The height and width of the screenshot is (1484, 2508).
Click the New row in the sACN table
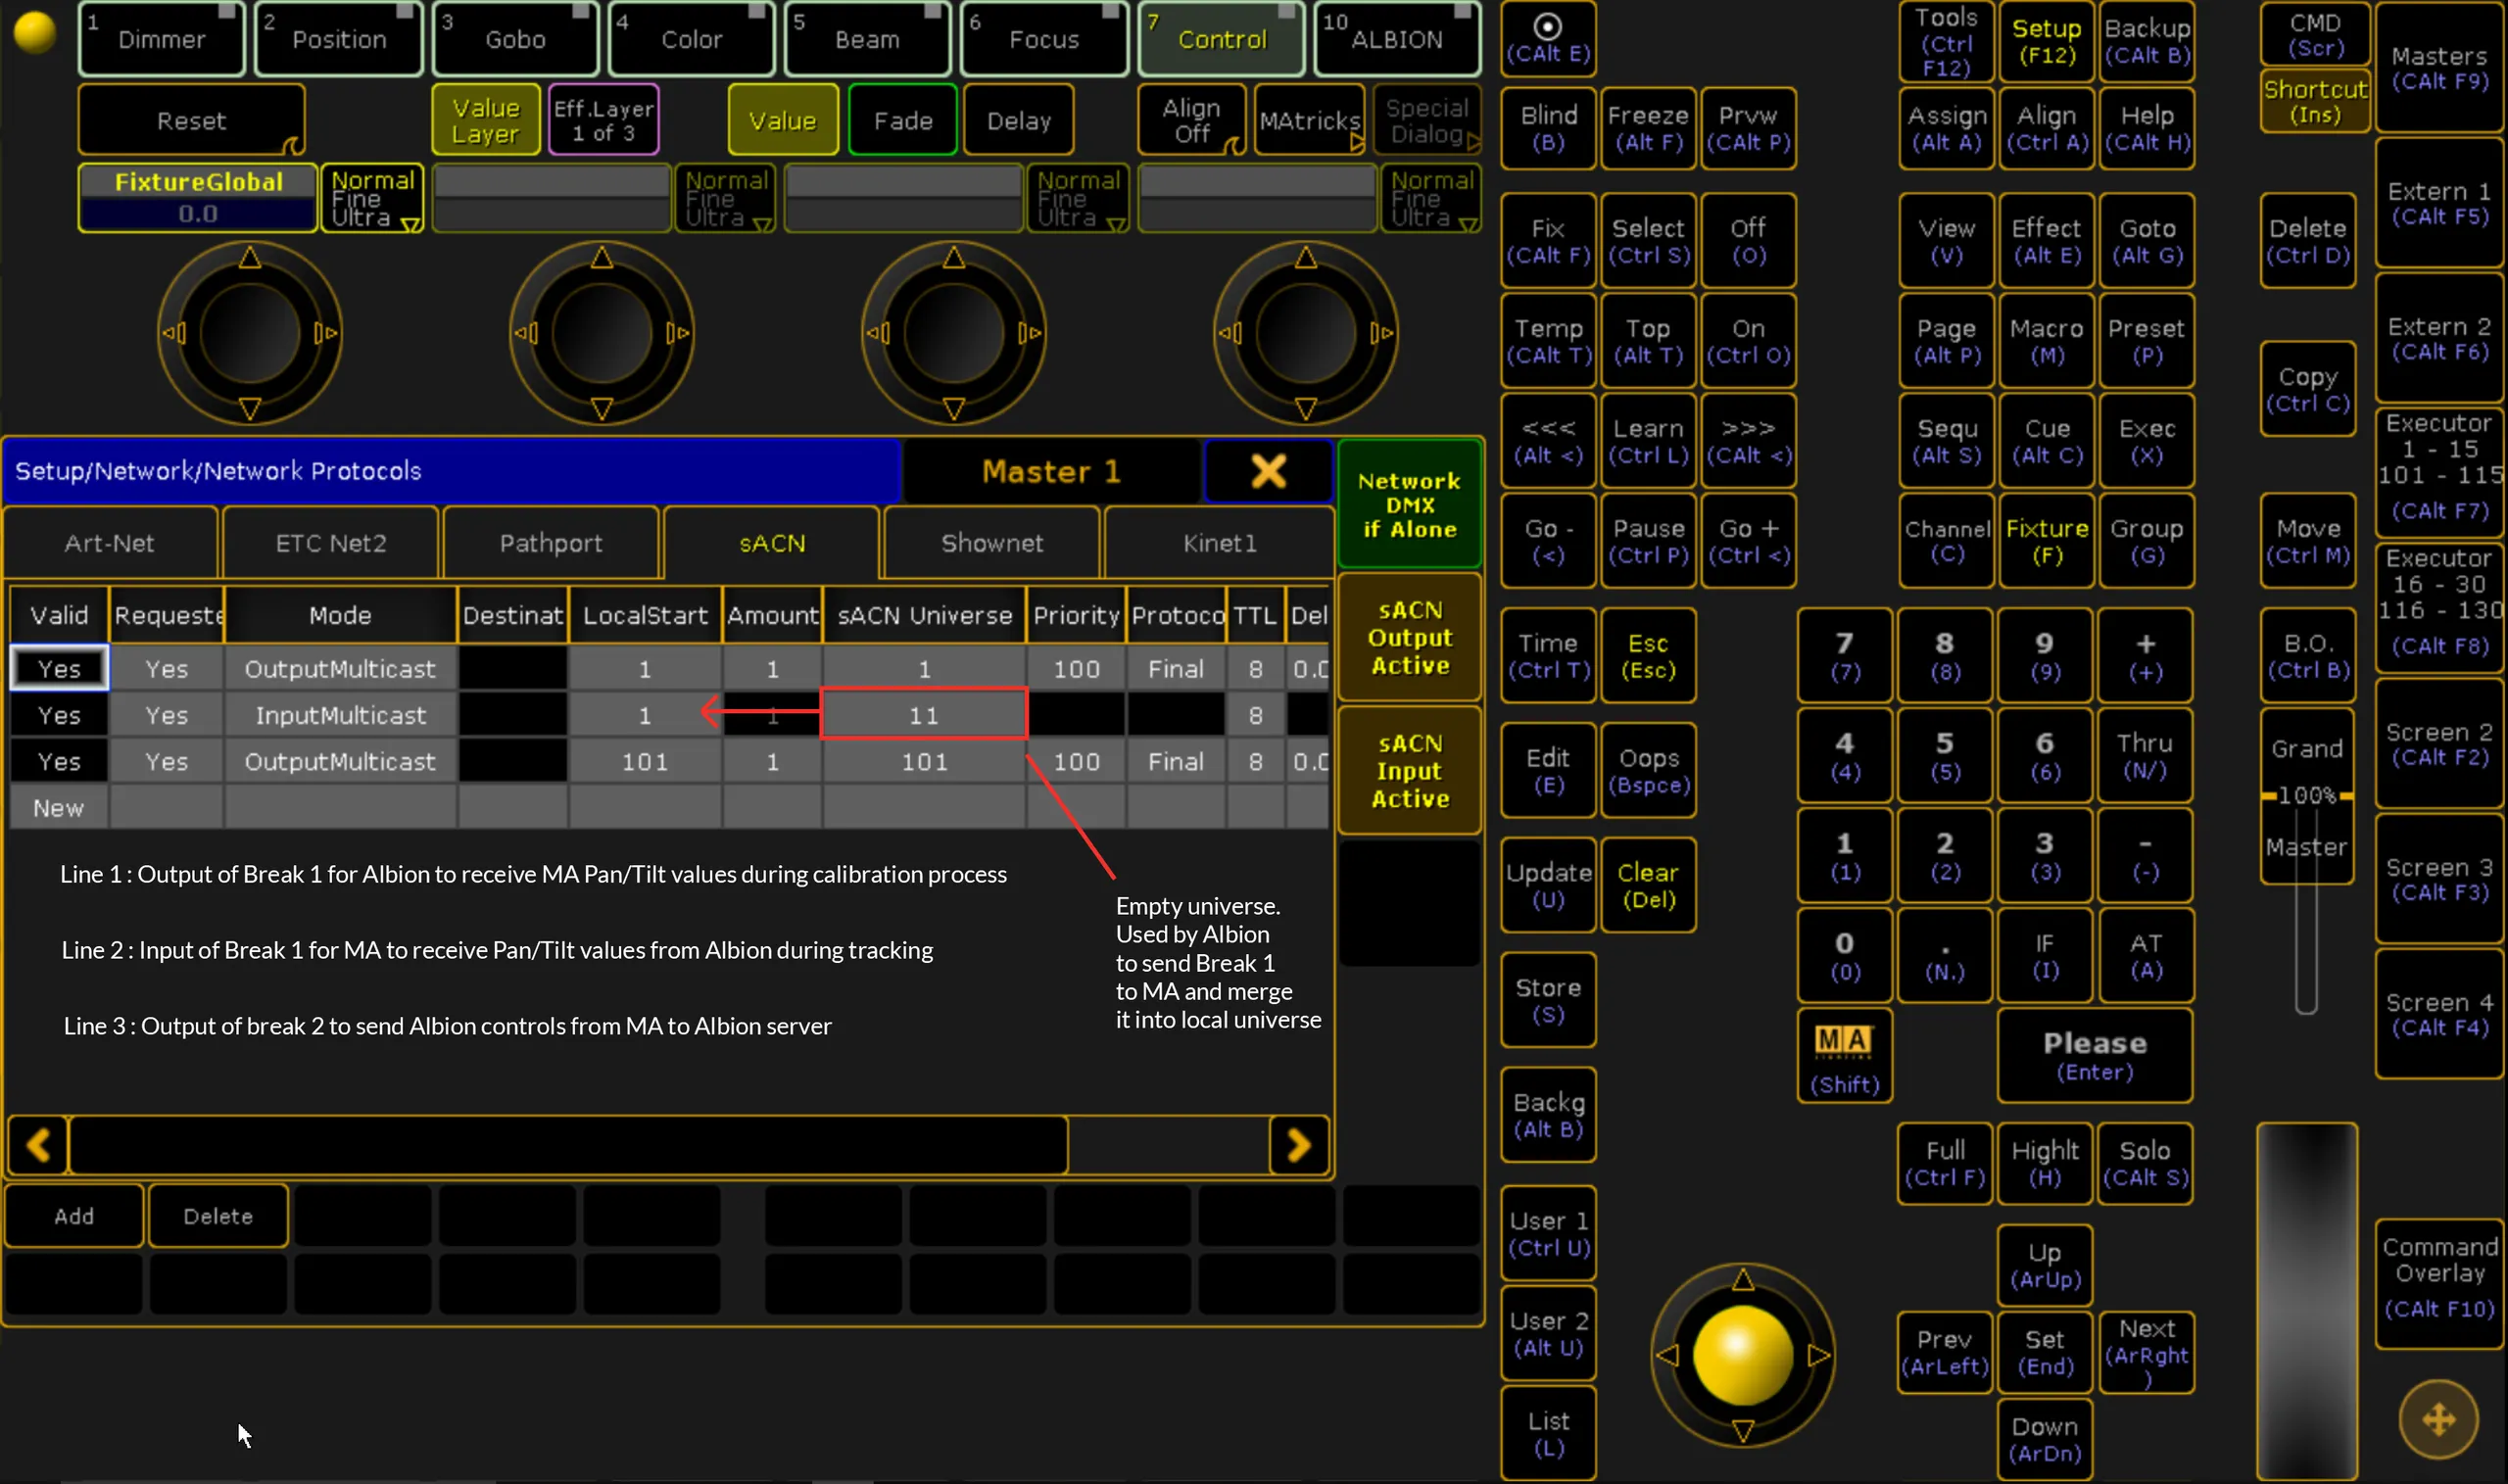click(668, 808)
